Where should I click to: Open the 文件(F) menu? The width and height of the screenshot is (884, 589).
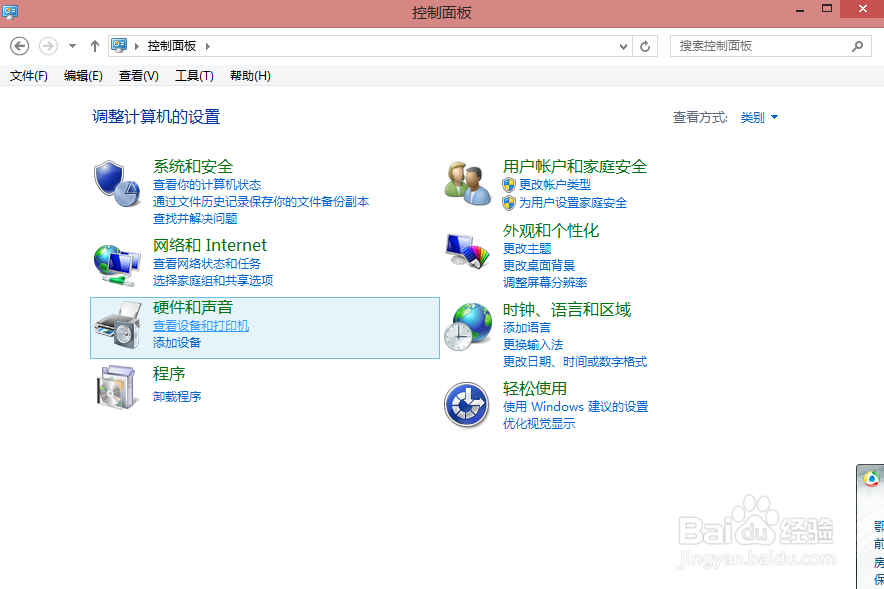pyautogui.click(x=29, y=76)
